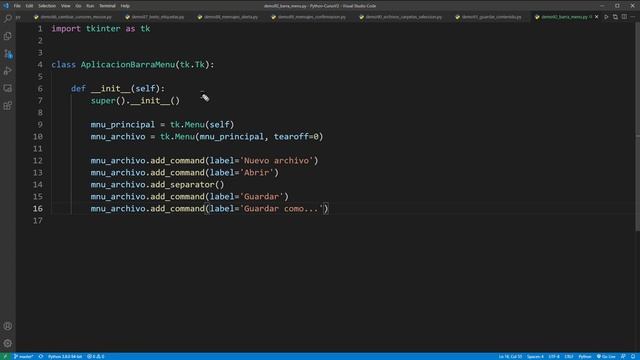Screen dimensions: 640x360
Task: Open the Search view in the activity bar
Action: click(8, 18)
